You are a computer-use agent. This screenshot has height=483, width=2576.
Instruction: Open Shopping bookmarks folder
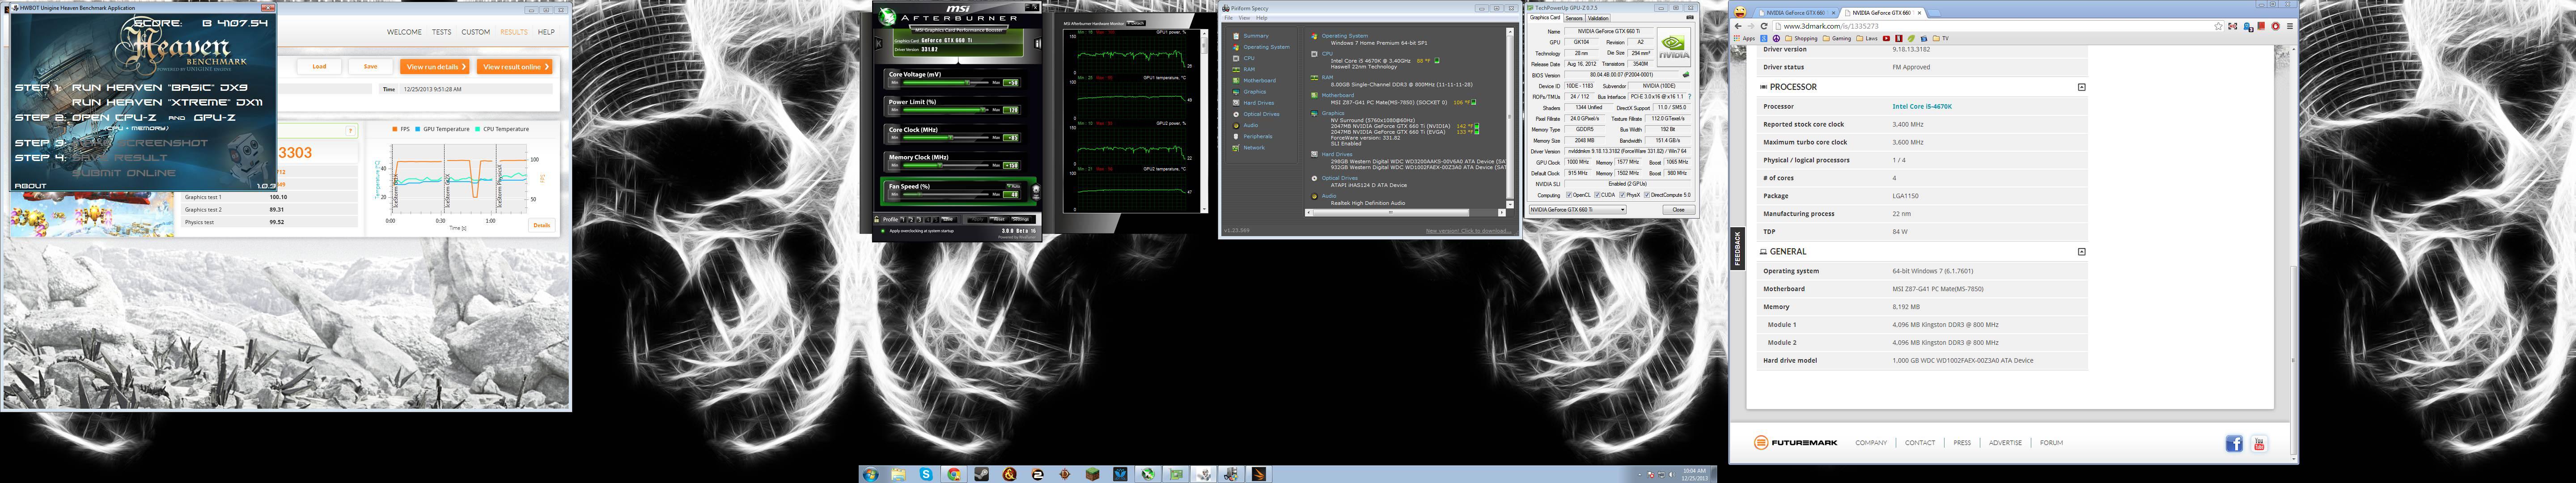tap(1801, 39)
